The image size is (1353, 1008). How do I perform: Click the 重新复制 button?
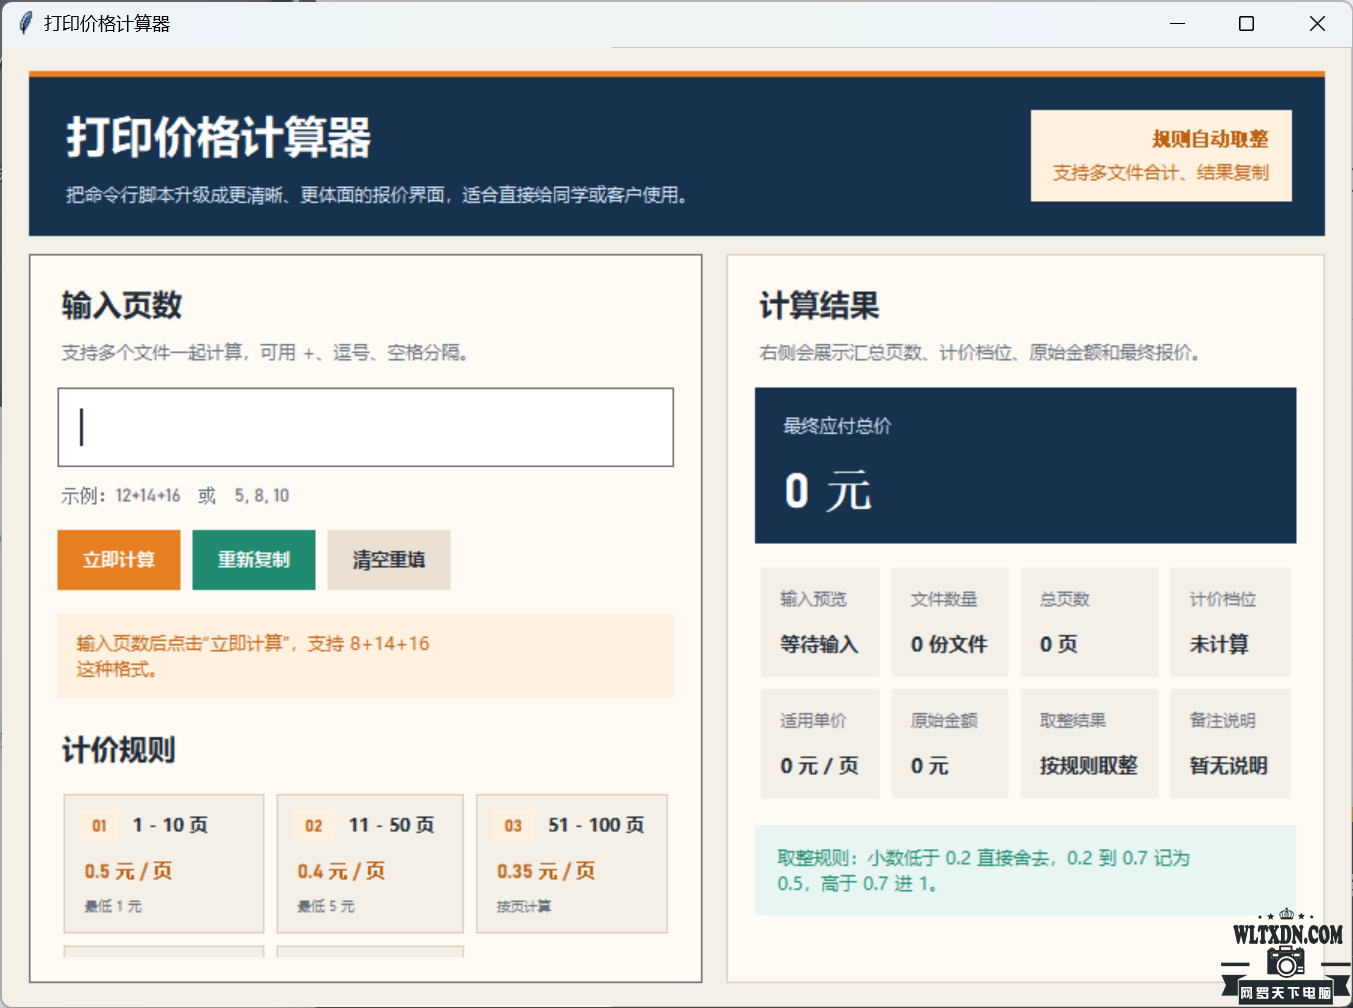coord(253,560)
